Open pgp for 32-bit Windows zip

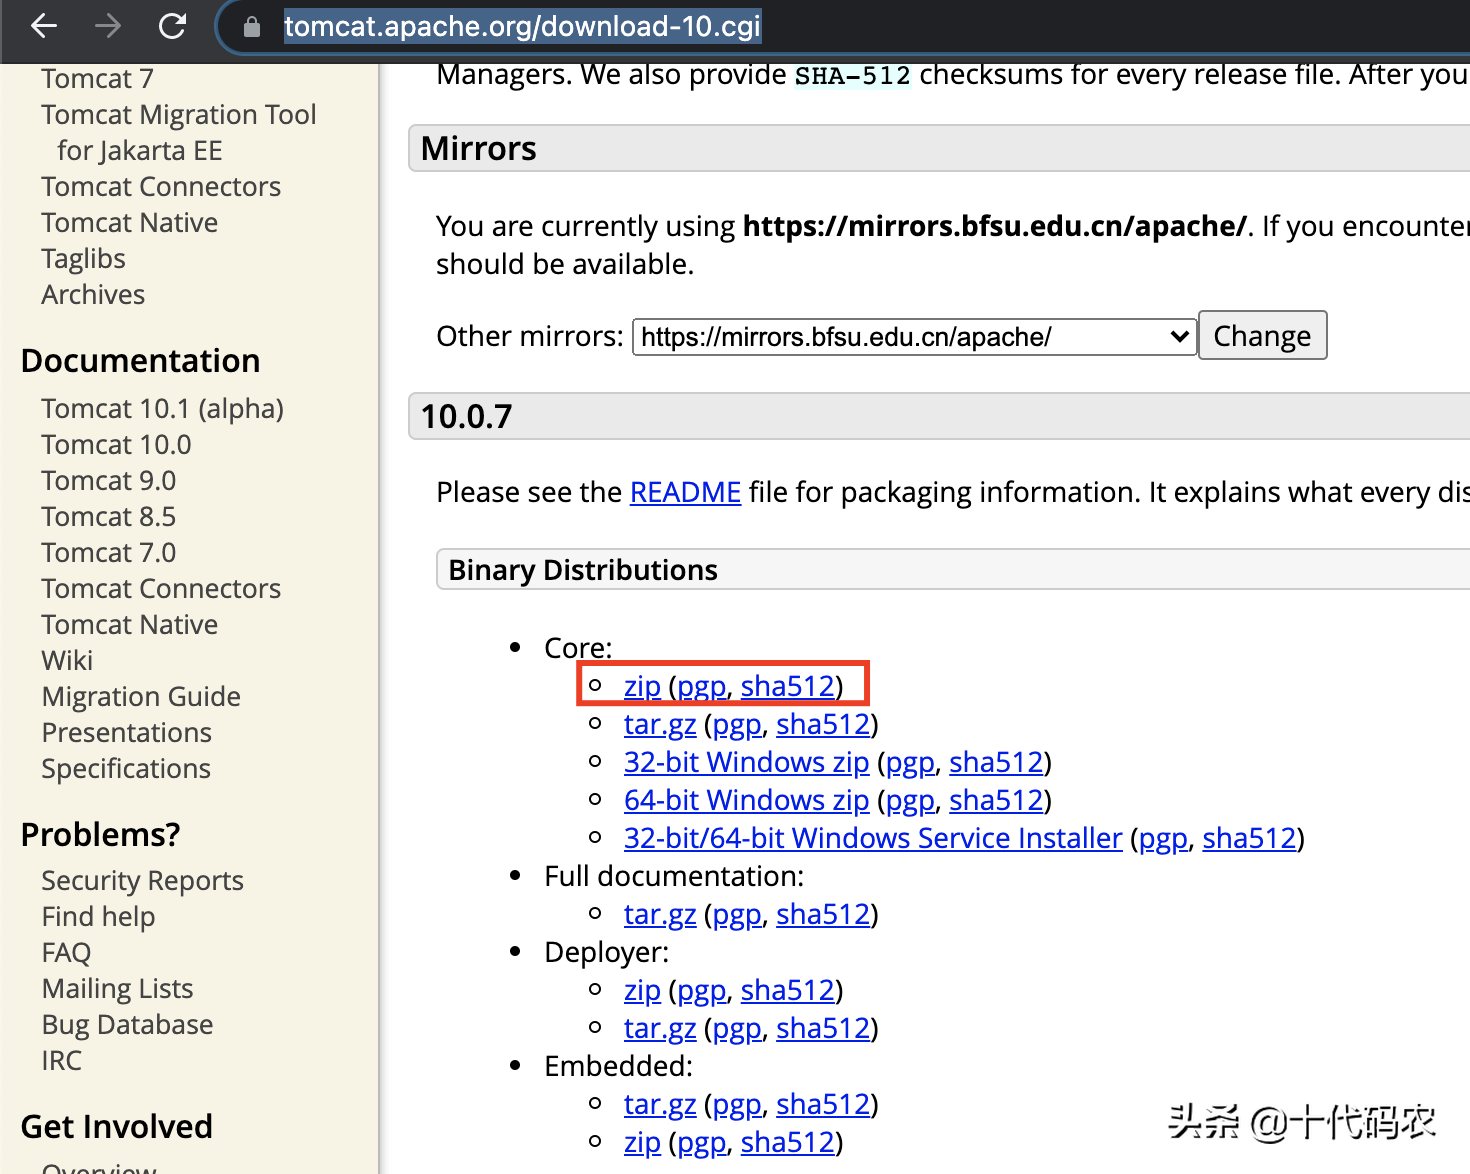pos(910,763)
